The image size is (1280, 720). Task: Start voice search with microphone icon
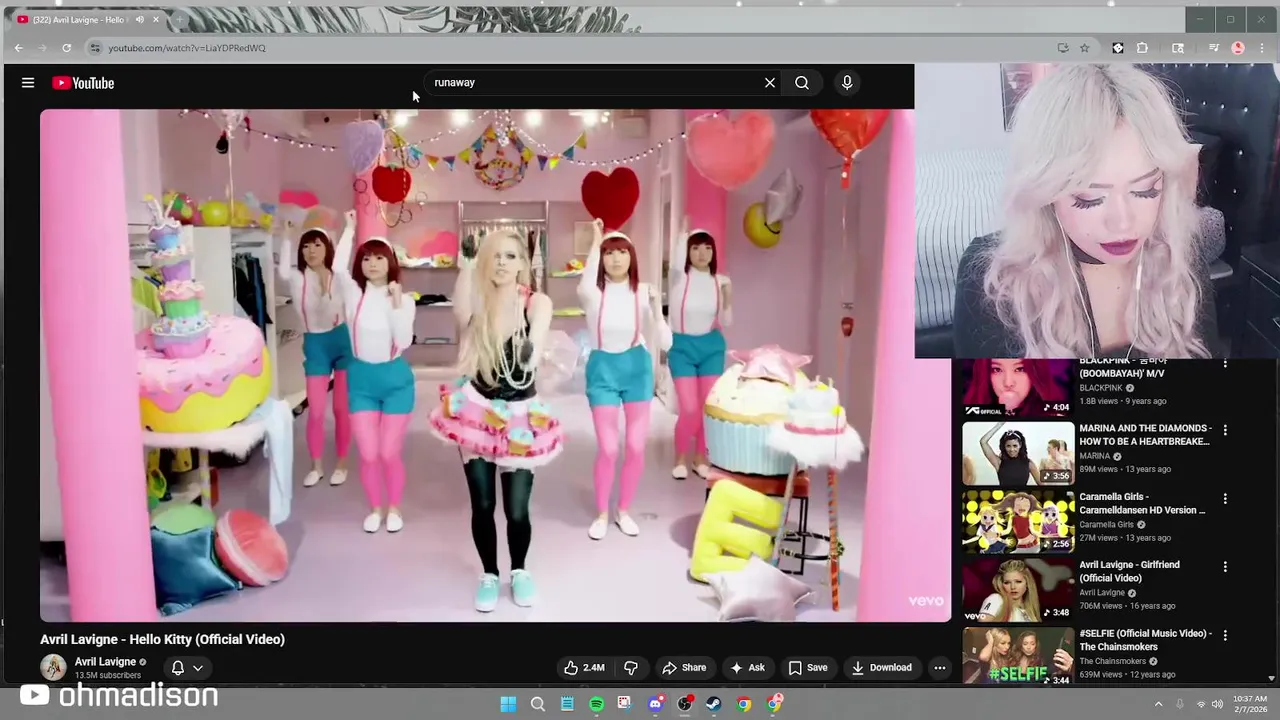[x=847, y=83]
